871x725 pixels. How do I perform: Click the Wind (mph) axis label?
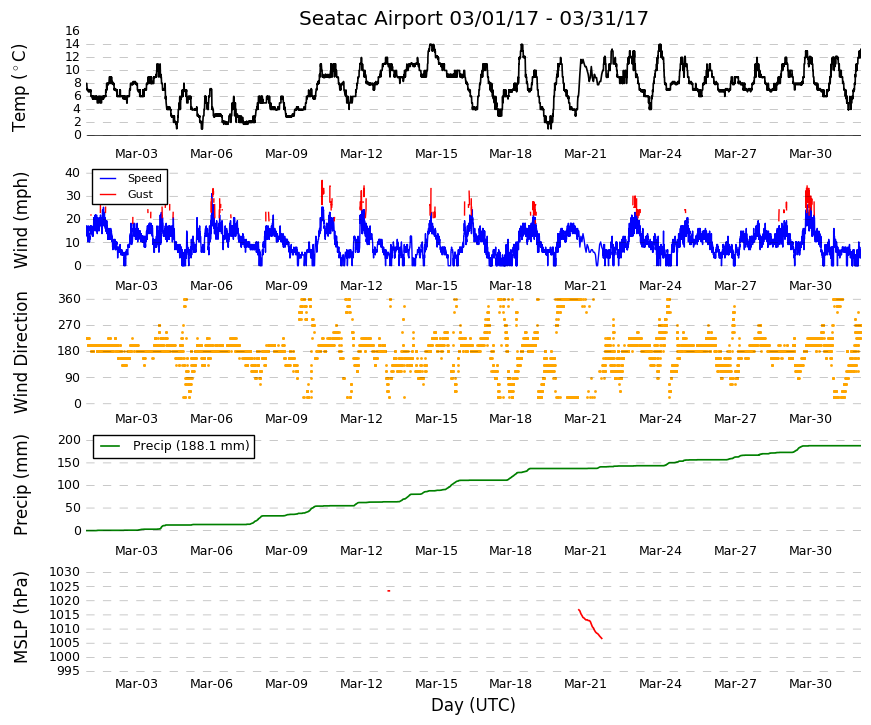pos(19,220)
